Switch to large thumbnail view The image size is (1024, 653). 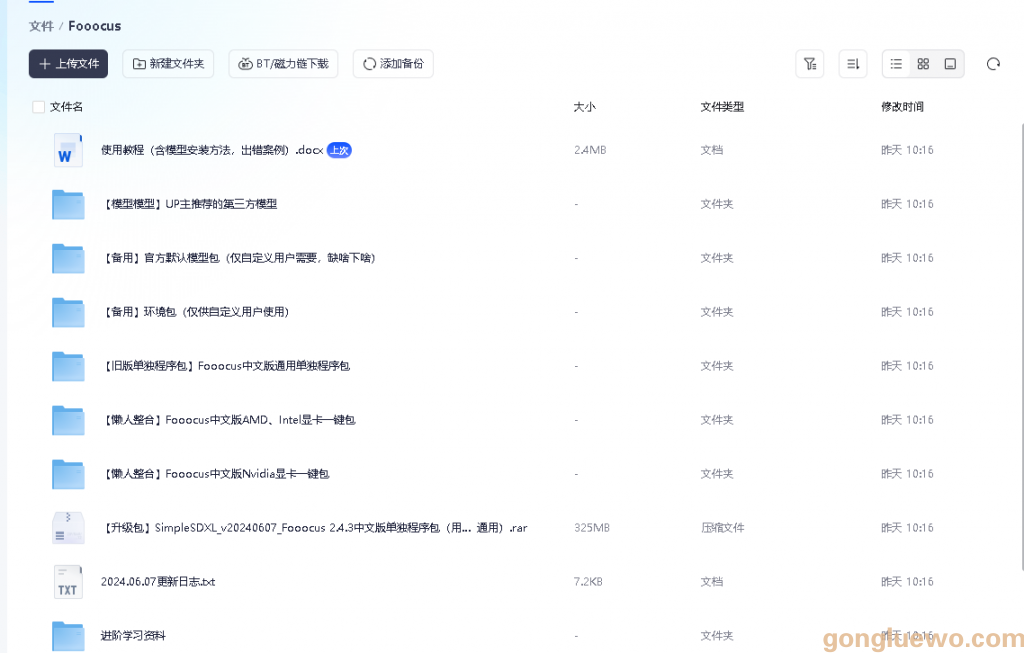click(950, 64)
